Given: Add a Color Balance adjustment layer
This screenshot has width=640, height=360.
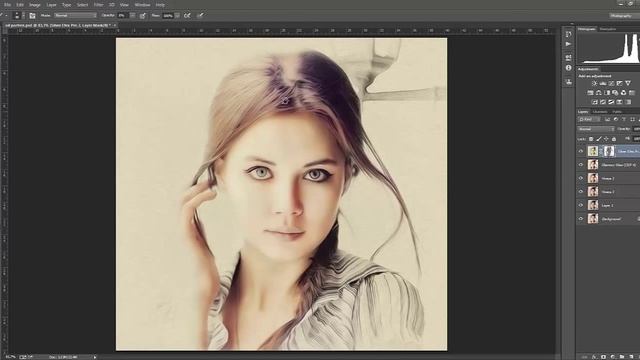Looking at the screenshot, I should pos(599,93).
